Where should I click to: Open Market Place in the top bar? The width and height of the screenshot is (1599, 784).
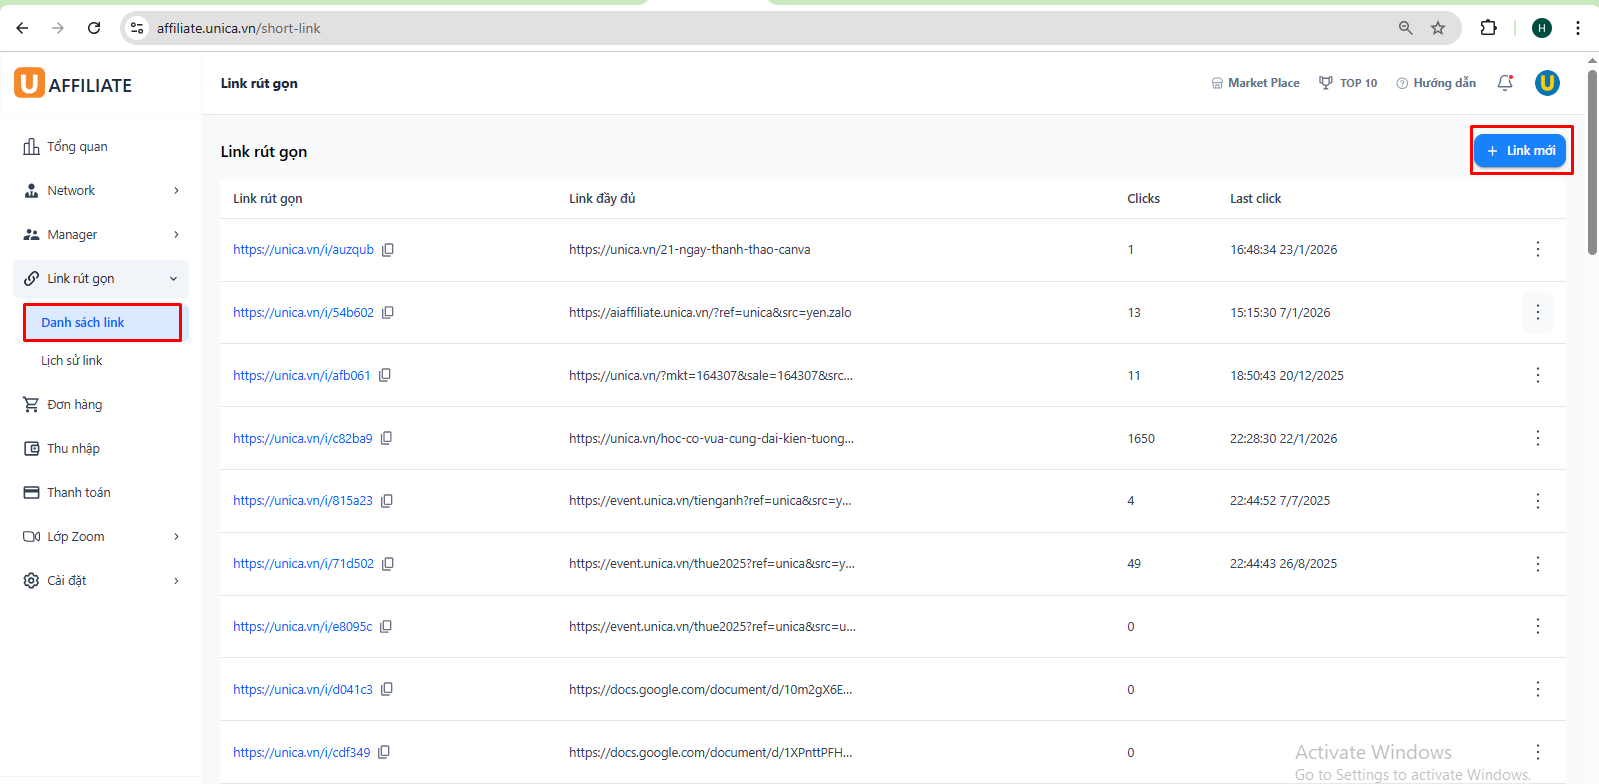[x=1255, y=83]
